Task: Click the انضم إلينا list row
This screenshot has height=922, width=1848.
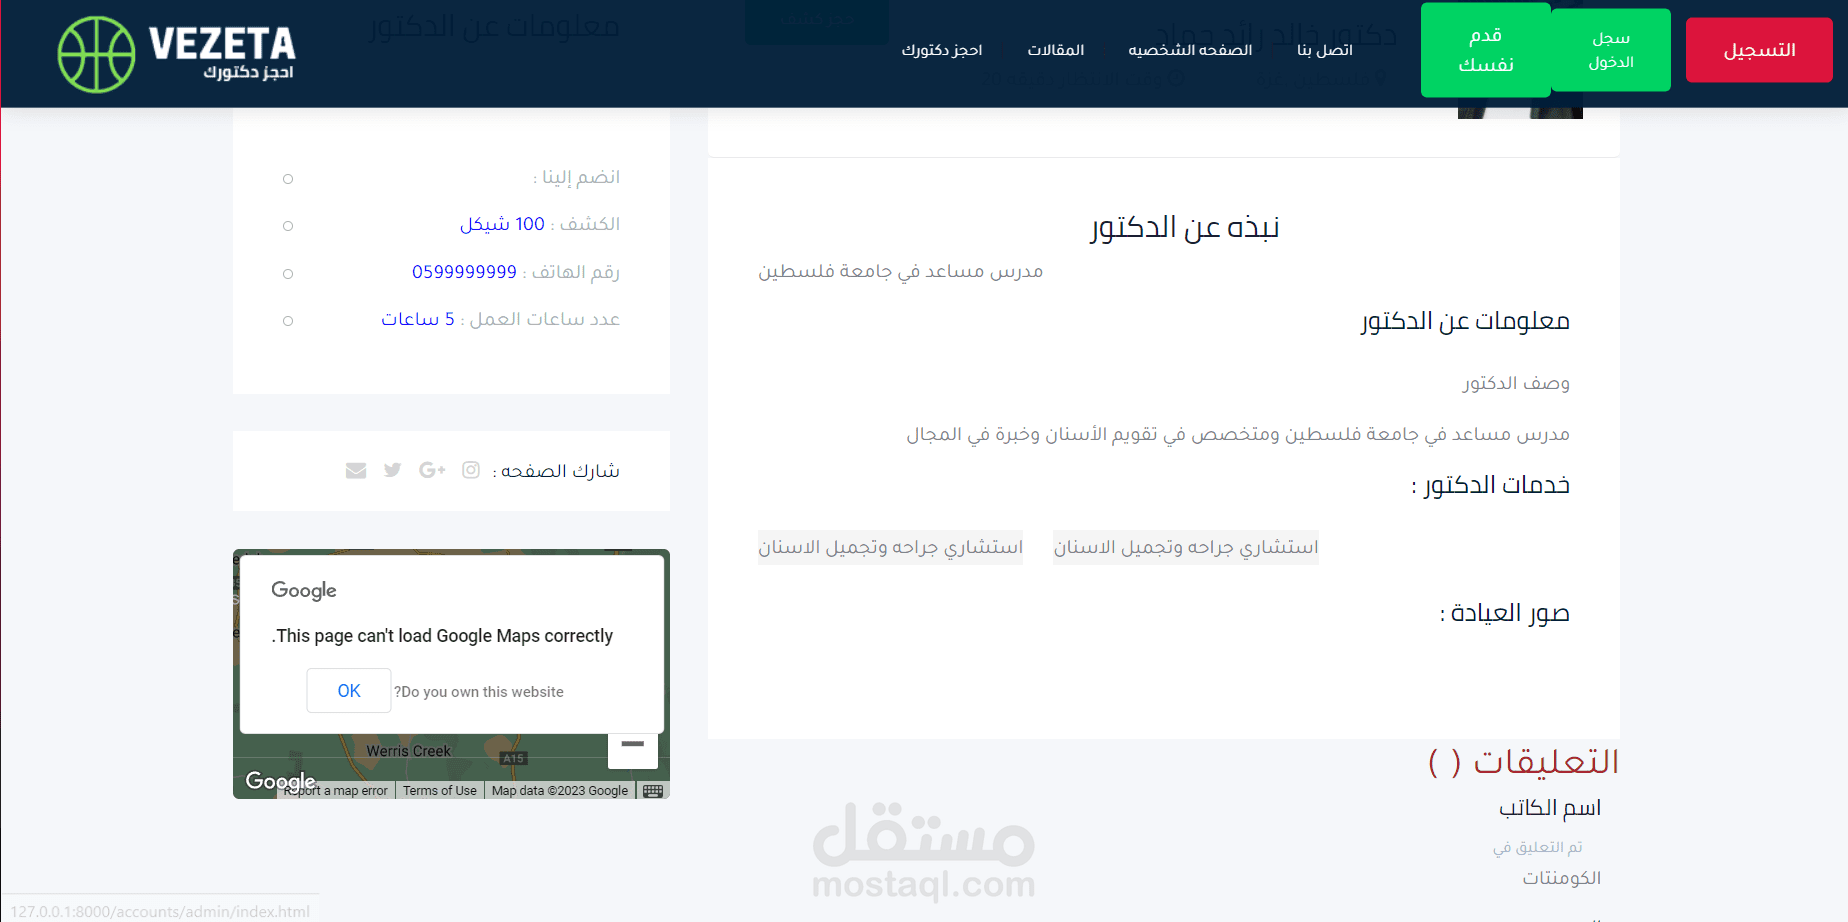Action: pos(452,178)
